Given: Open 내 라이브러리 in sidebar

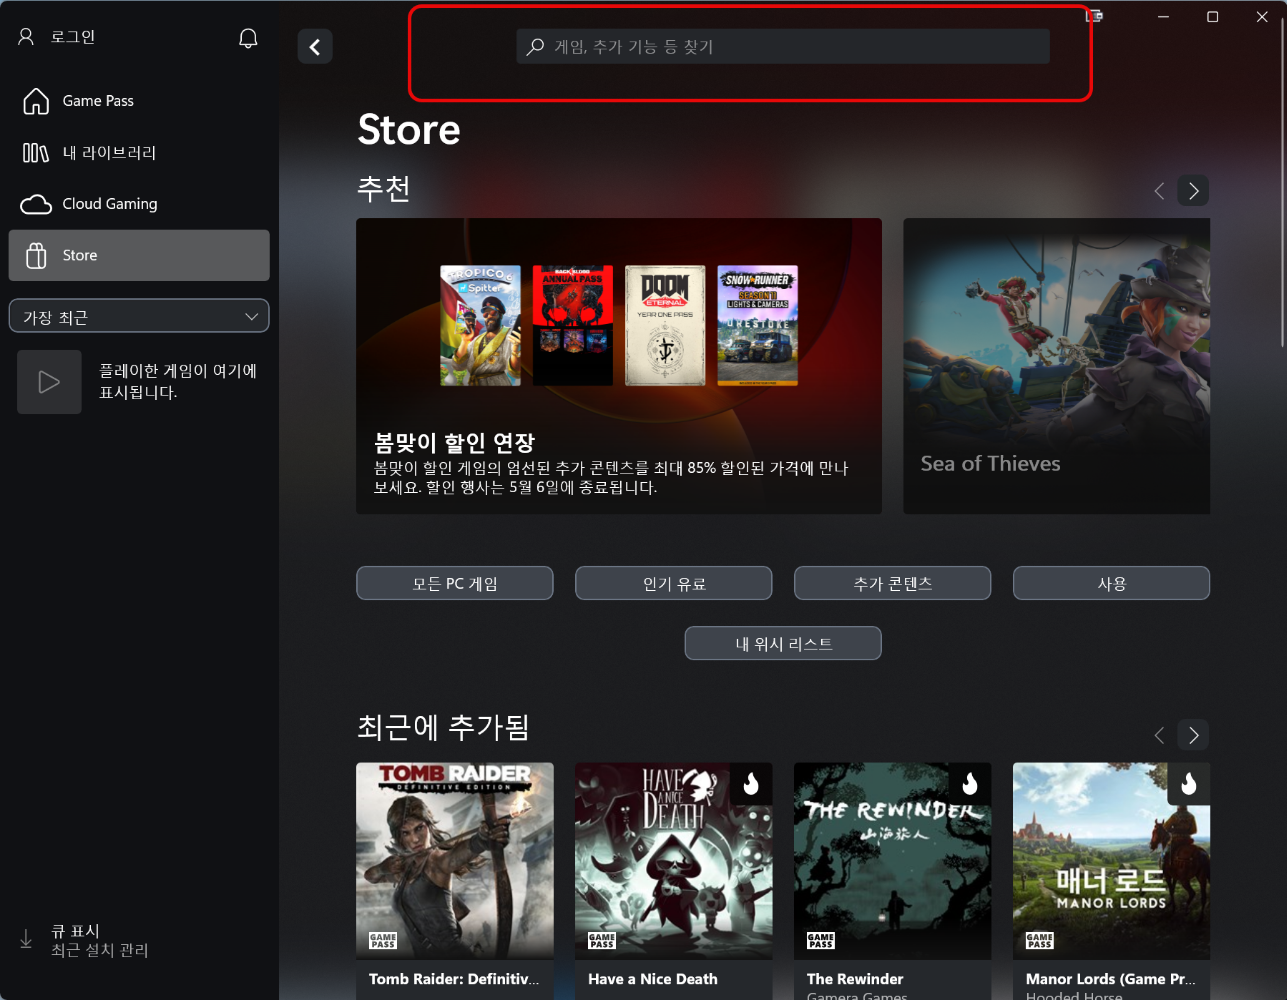Looking at the screenshot, I should pyautogui.click(x=139, y=152).
